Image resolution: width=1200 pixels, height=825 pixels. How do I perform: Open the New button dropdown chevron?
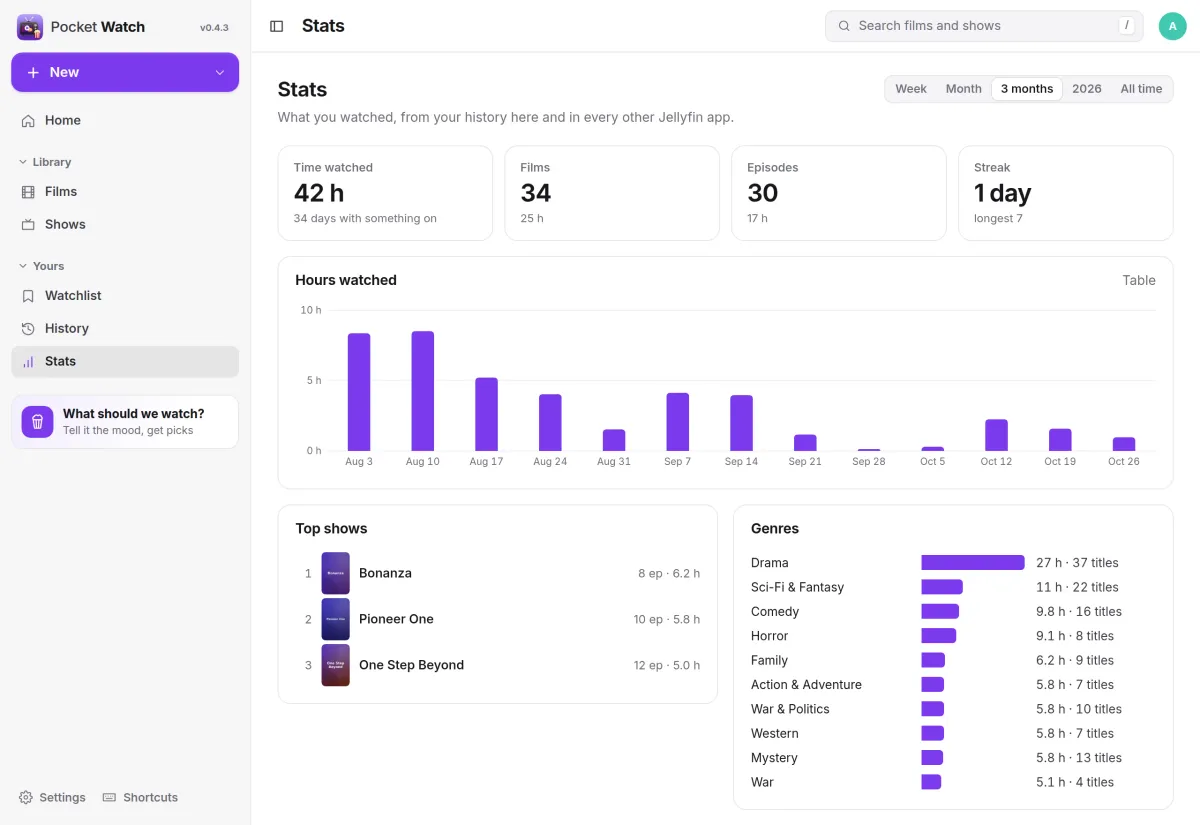(220, 72)
